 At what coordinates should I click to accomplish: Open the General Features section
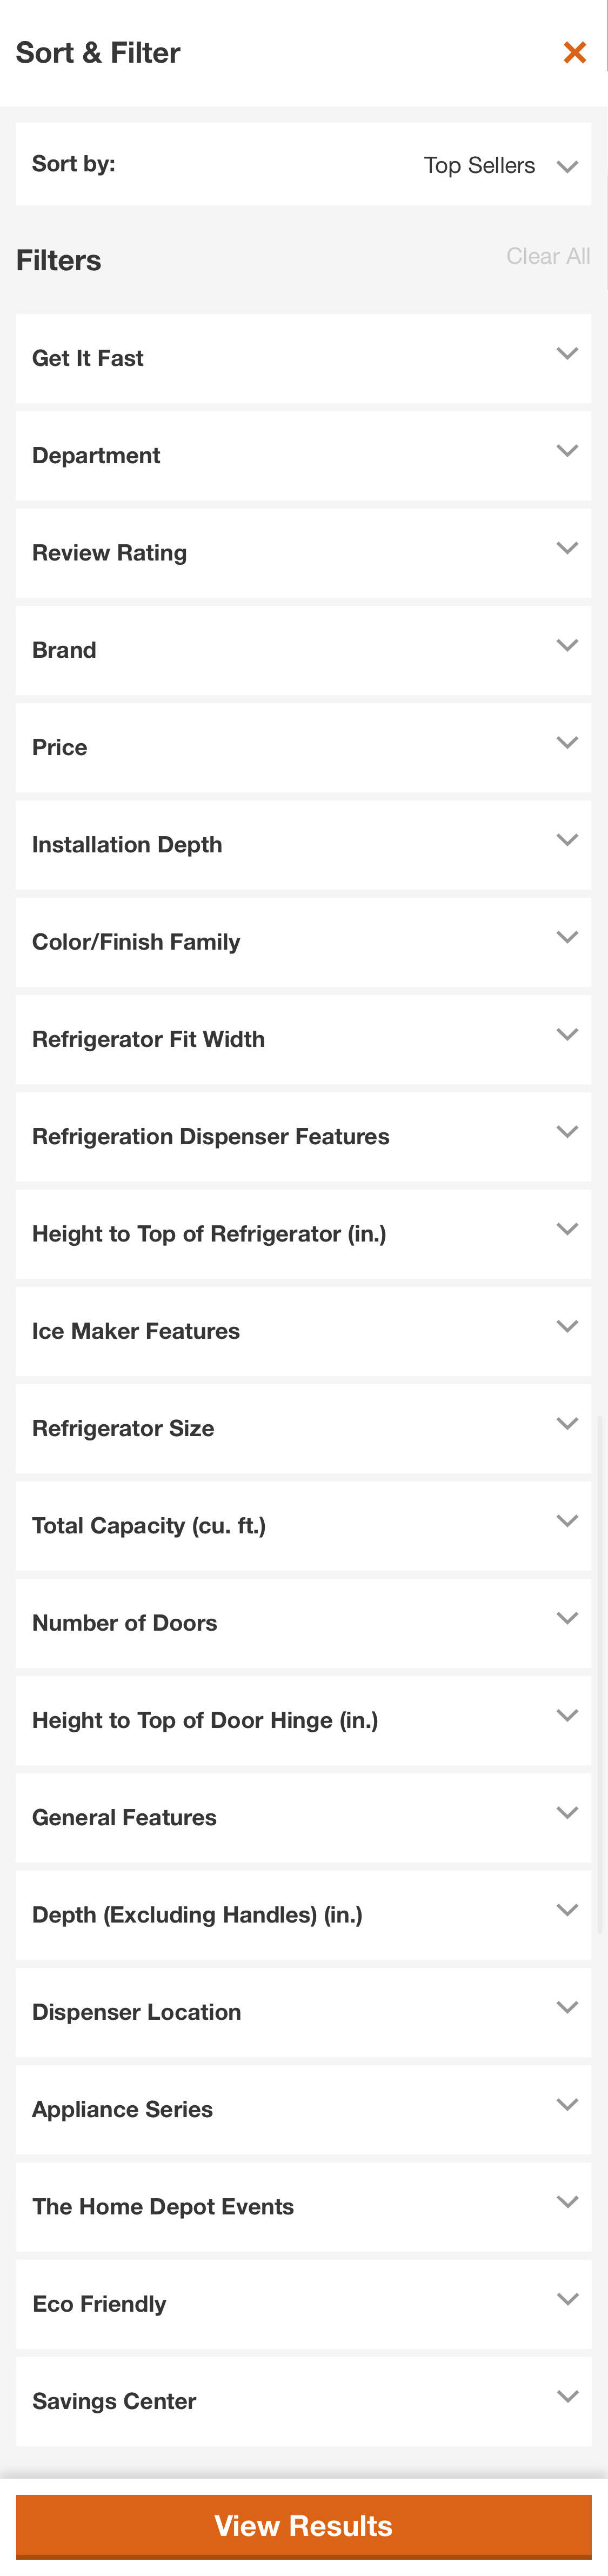tap(304, 1817)
